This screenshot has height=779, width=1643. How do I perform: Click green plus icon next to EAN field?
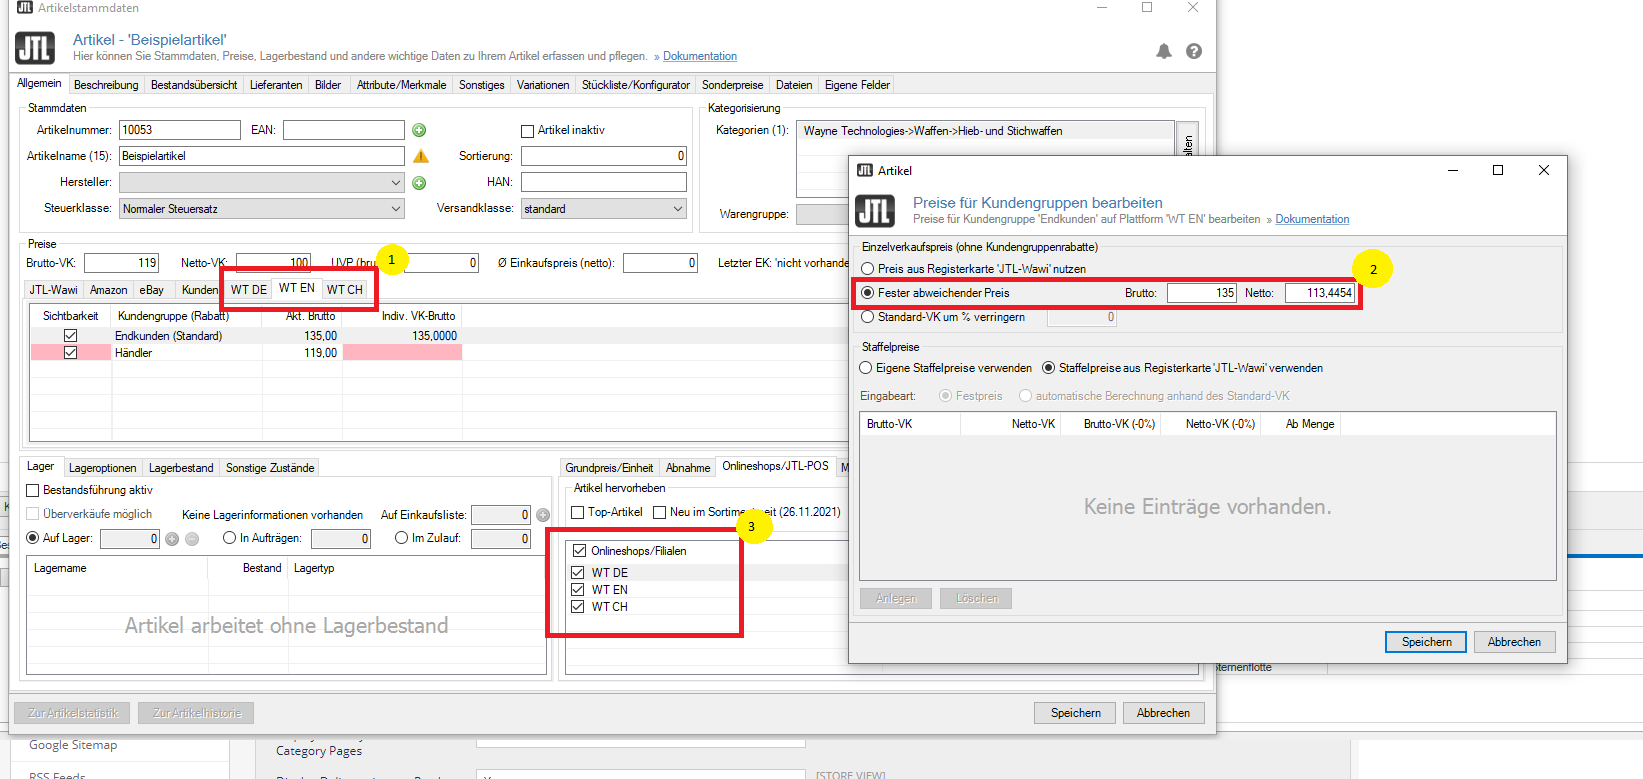tap(419, 130)
